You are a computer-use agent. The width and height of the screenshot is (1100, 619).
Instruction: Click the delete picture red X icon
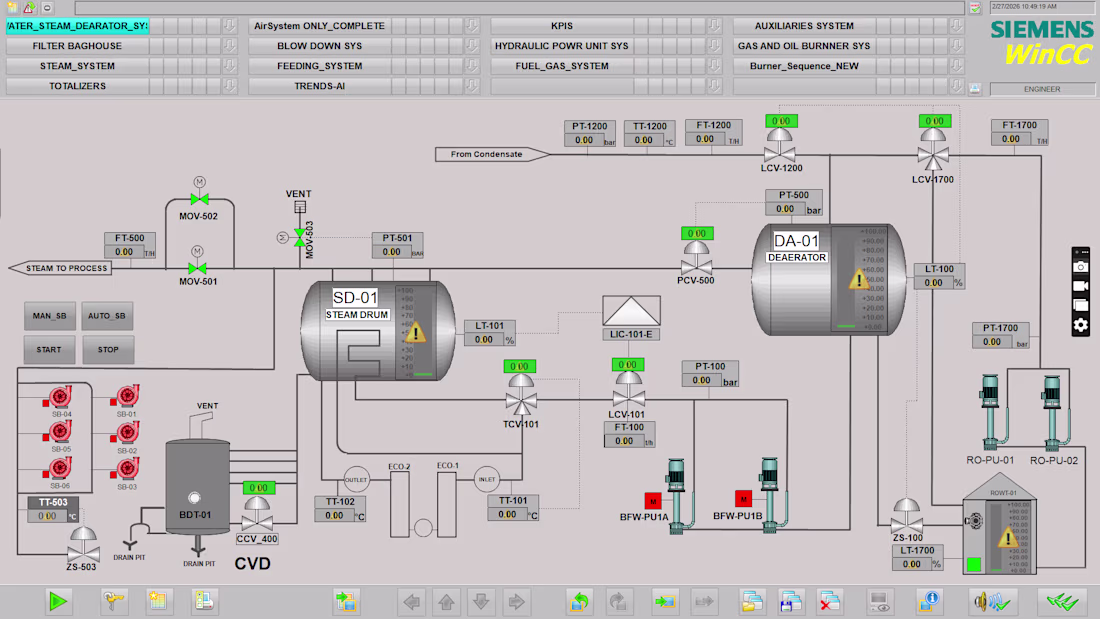(829, 601)
